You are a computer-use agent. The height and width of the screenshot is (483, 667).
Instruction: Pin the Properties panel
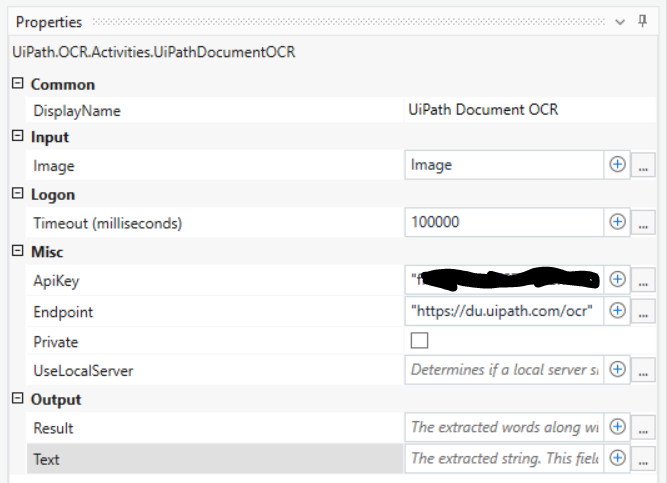coord(642,21)
